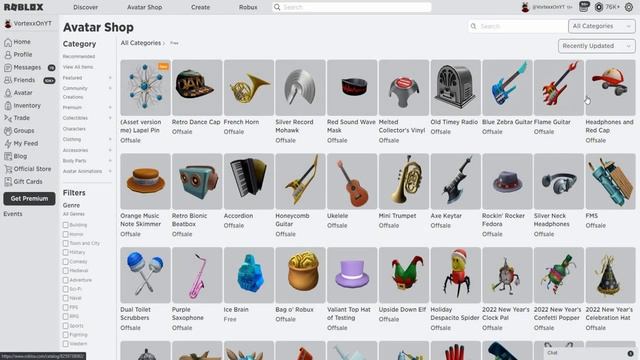This screenshot has height=360, width=640.
Task: Open the Friends sidebar icon
Action: 8,80
